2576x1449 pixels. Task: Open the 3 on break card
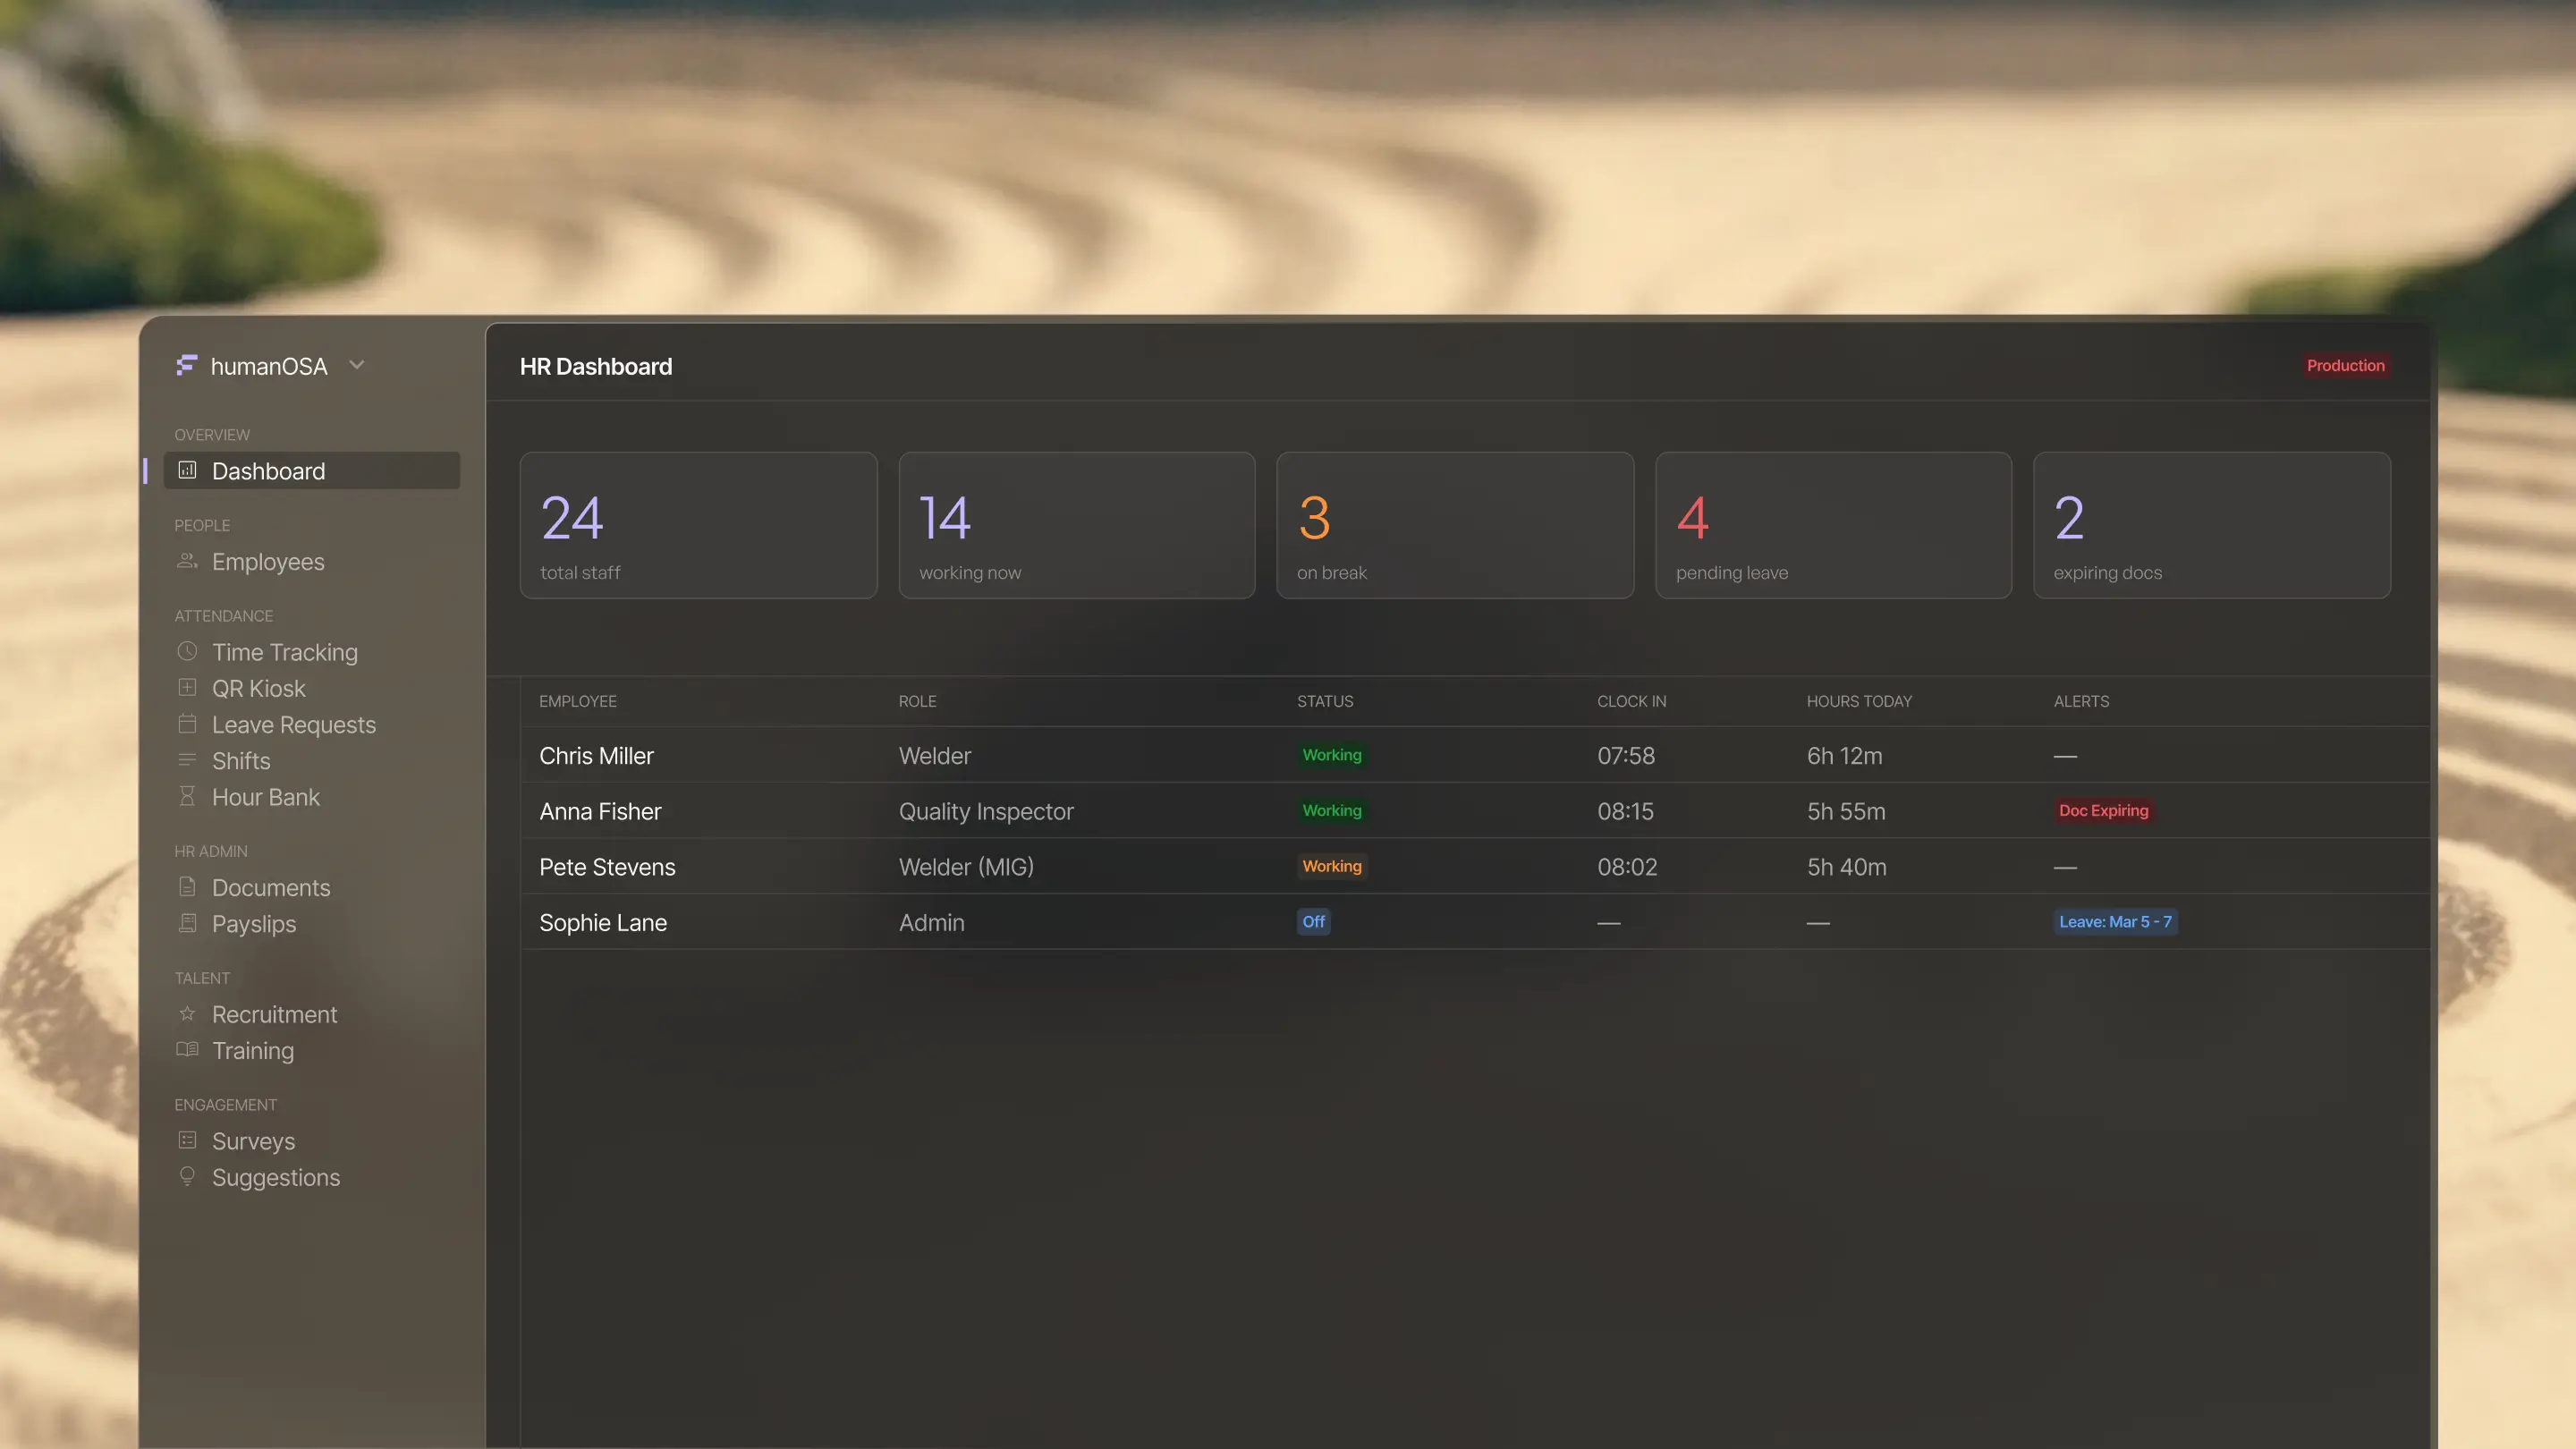1455,525
